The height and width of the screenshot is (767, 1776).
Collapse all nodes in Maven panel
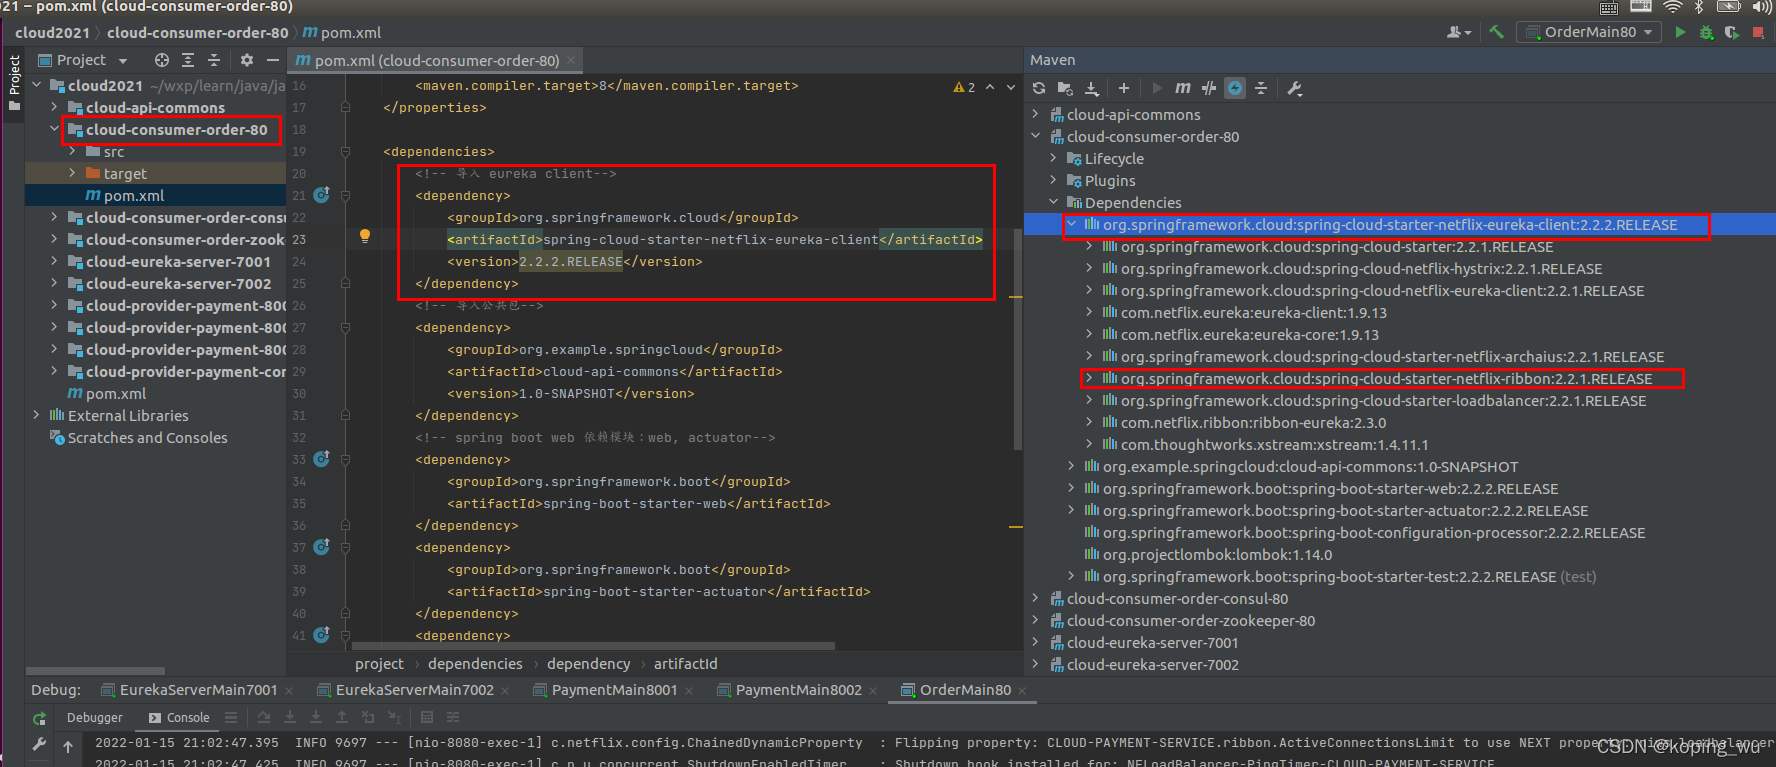tap(1261, 88)
